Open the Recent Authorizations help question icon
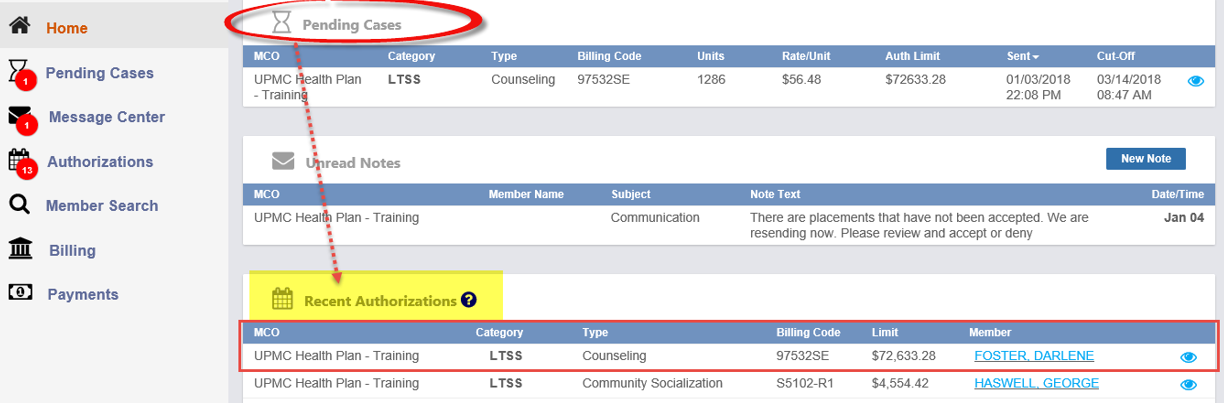The width and height of the screenshot is (1224, 403). click(x=469, y=300)
